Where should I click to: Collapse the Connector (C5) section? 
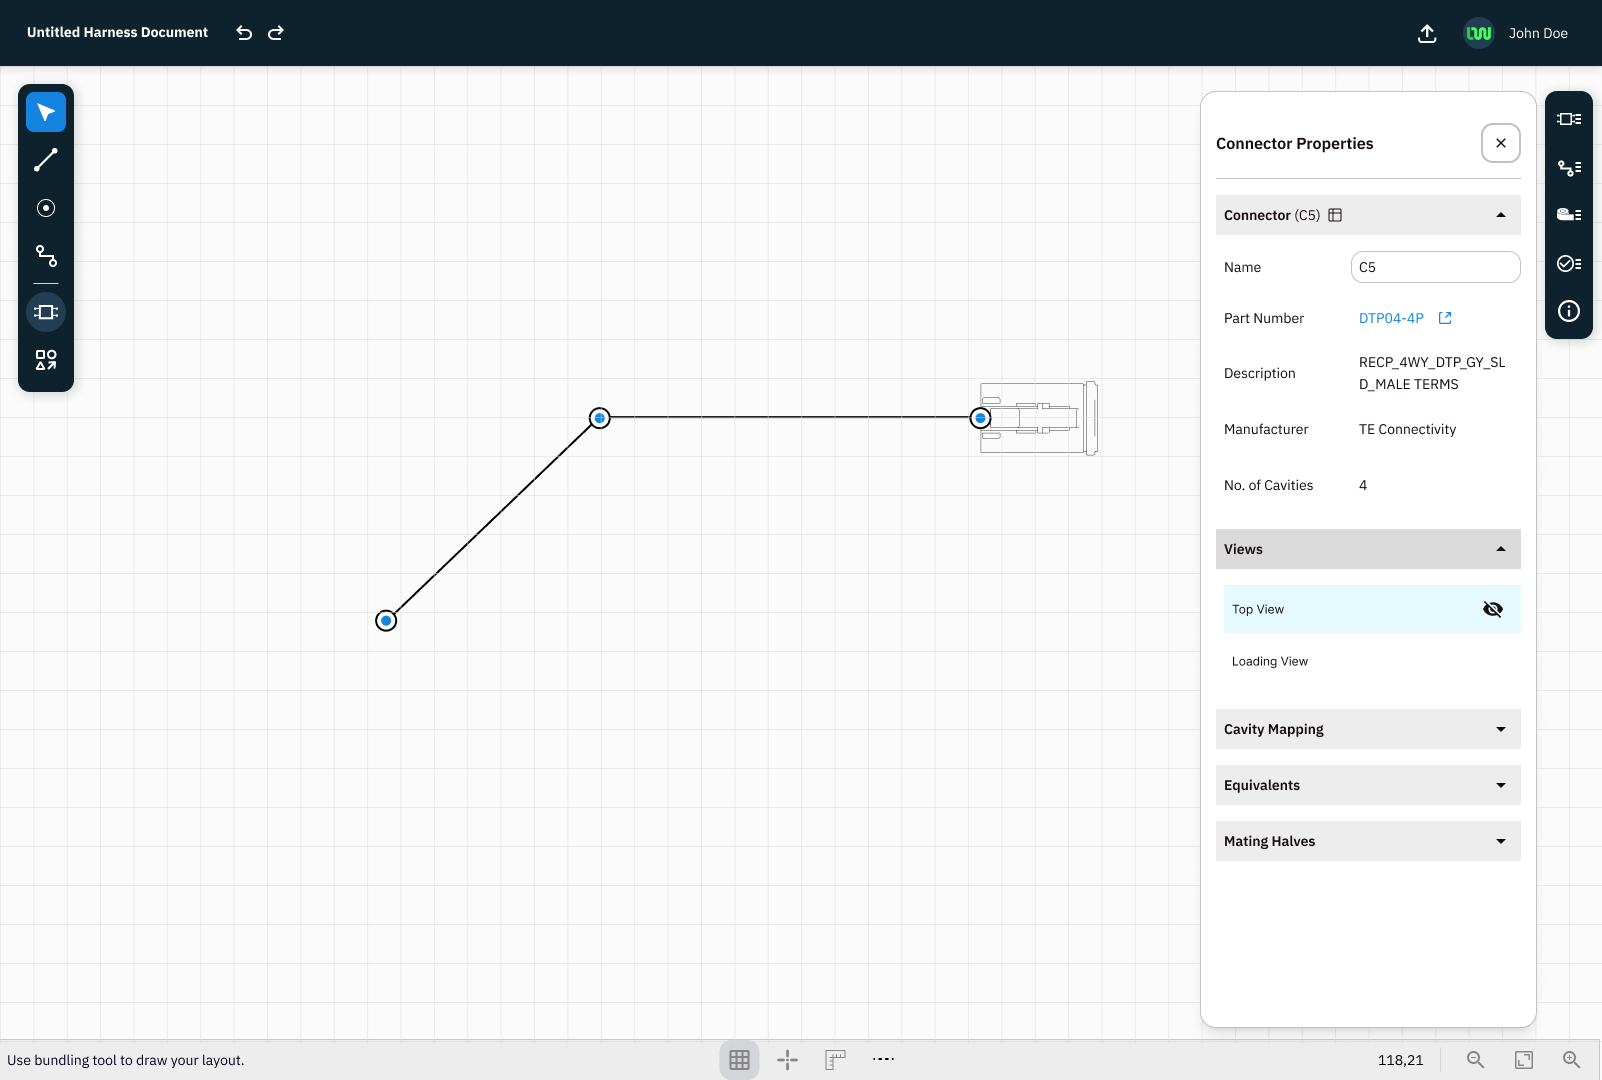coord(1501,215)
